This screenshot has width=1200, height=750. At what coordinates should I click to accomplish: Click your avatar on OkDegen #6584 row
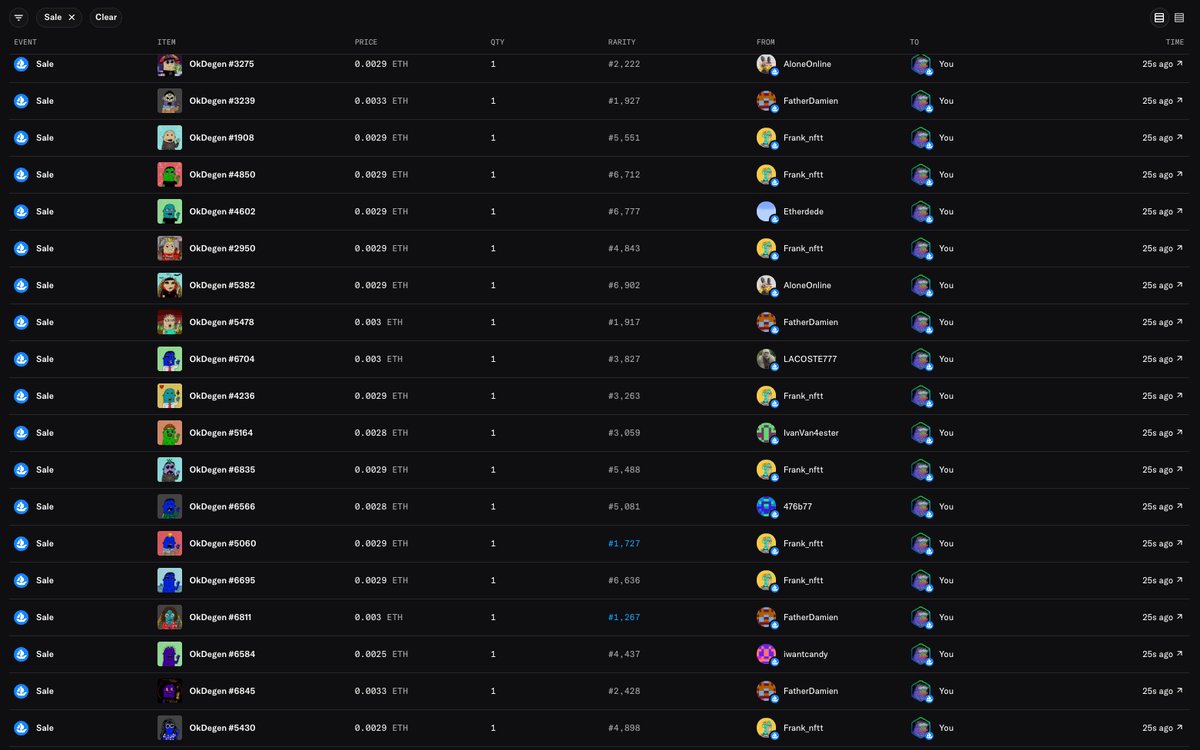tap(921, 654)
